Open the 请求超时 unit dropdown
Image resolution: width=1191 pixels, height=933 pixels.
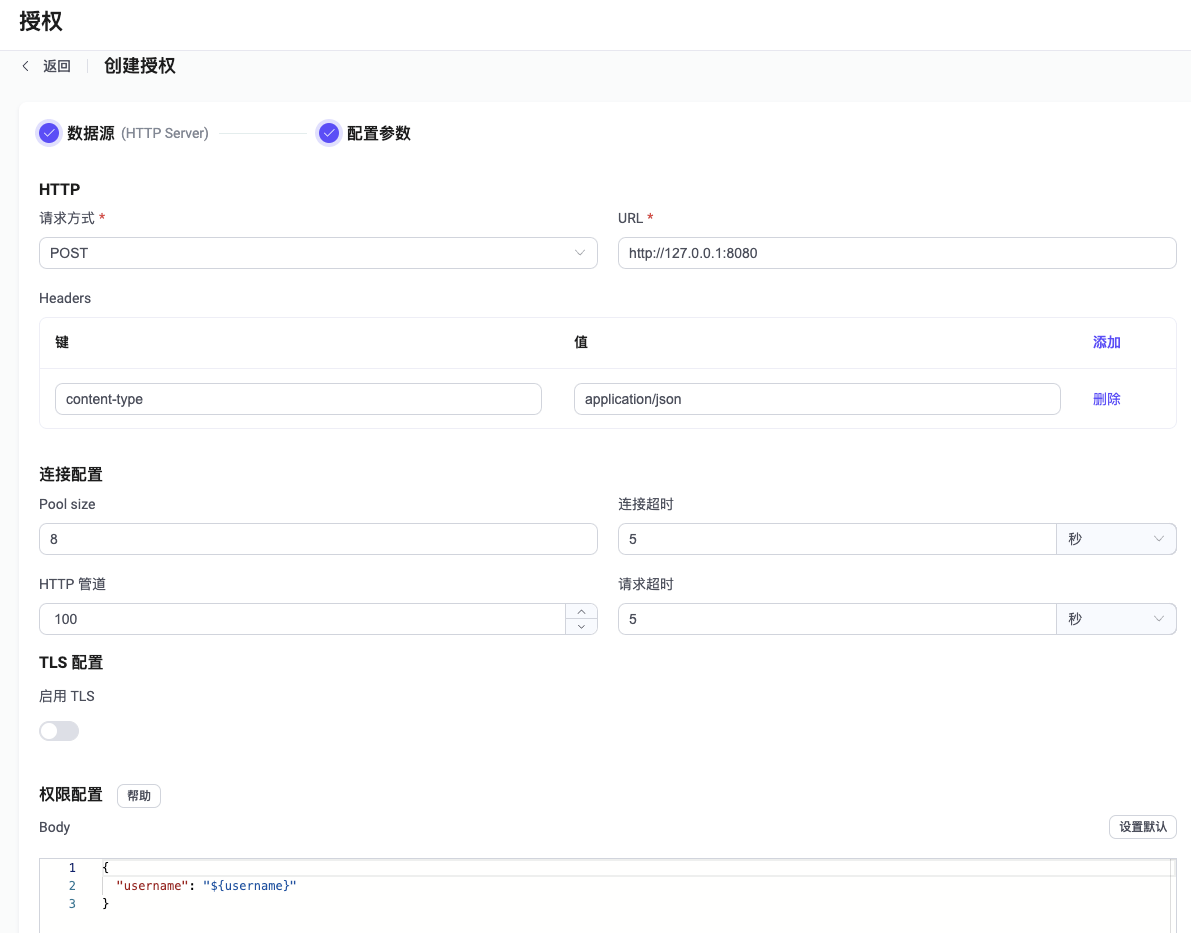[1115, 619]
